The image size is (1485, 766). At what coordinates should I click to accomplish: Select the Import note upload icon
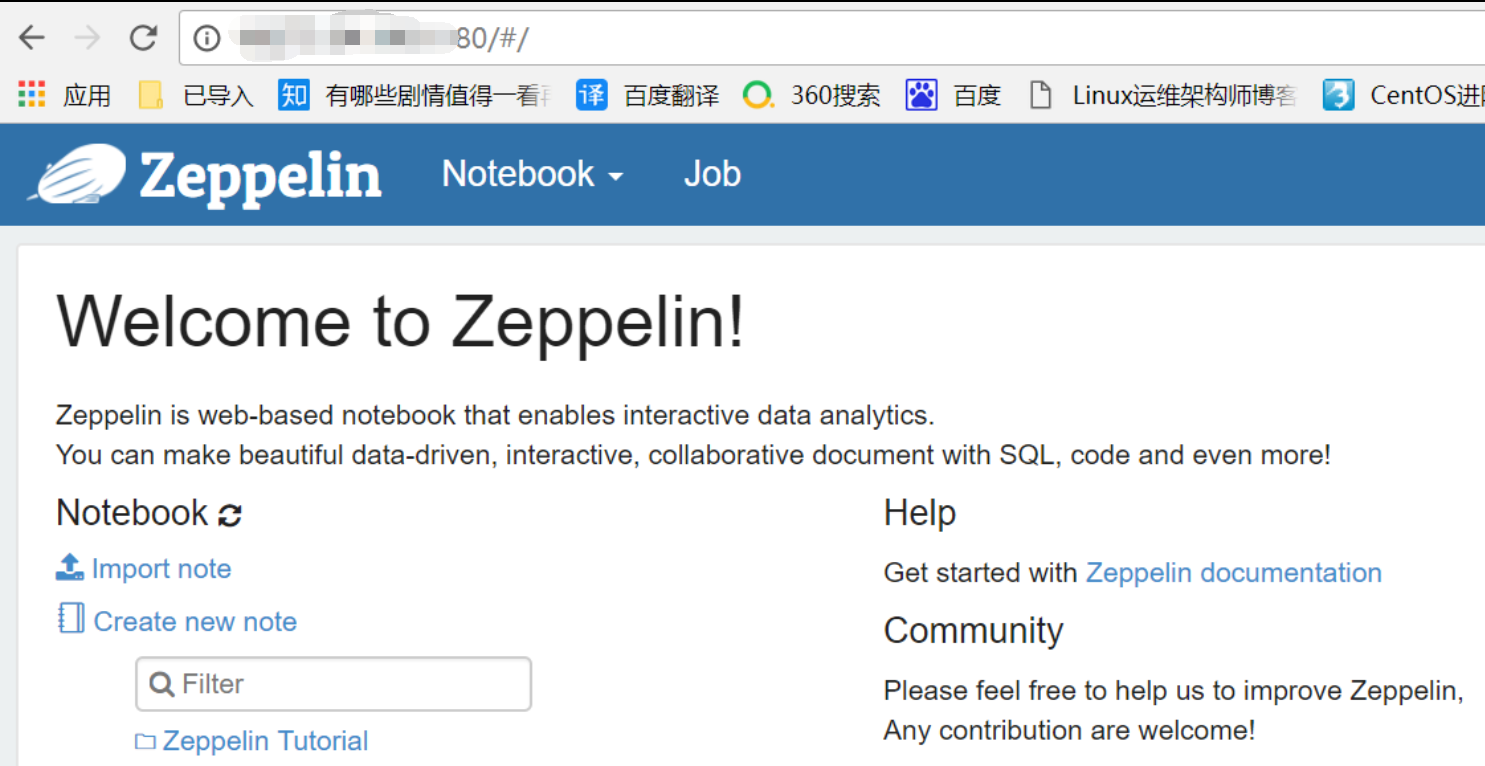[67, 566]
